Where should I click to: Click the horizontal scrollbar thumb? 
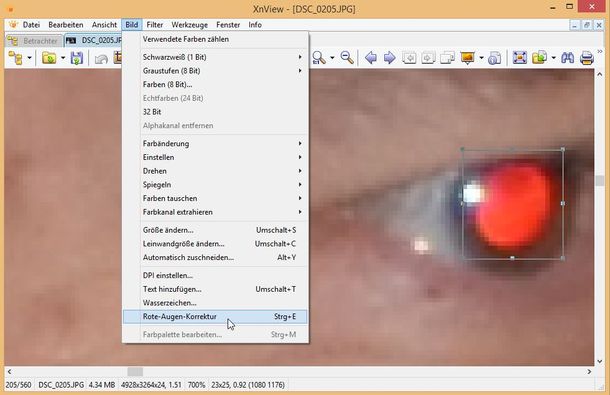click(135, 372)
